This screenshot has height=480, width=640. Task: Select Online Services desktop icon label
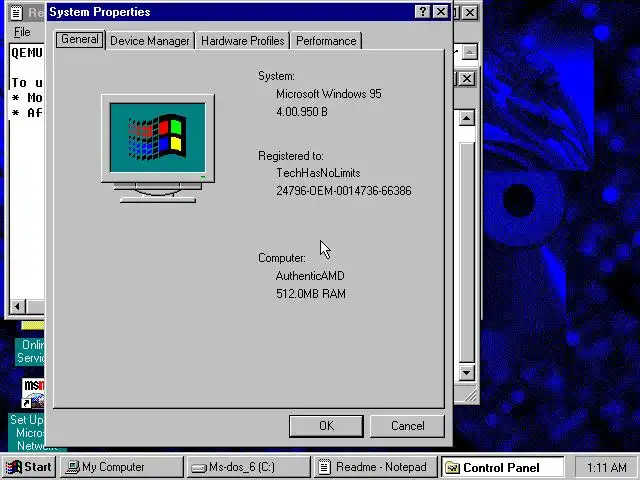(x=30, y=351)
